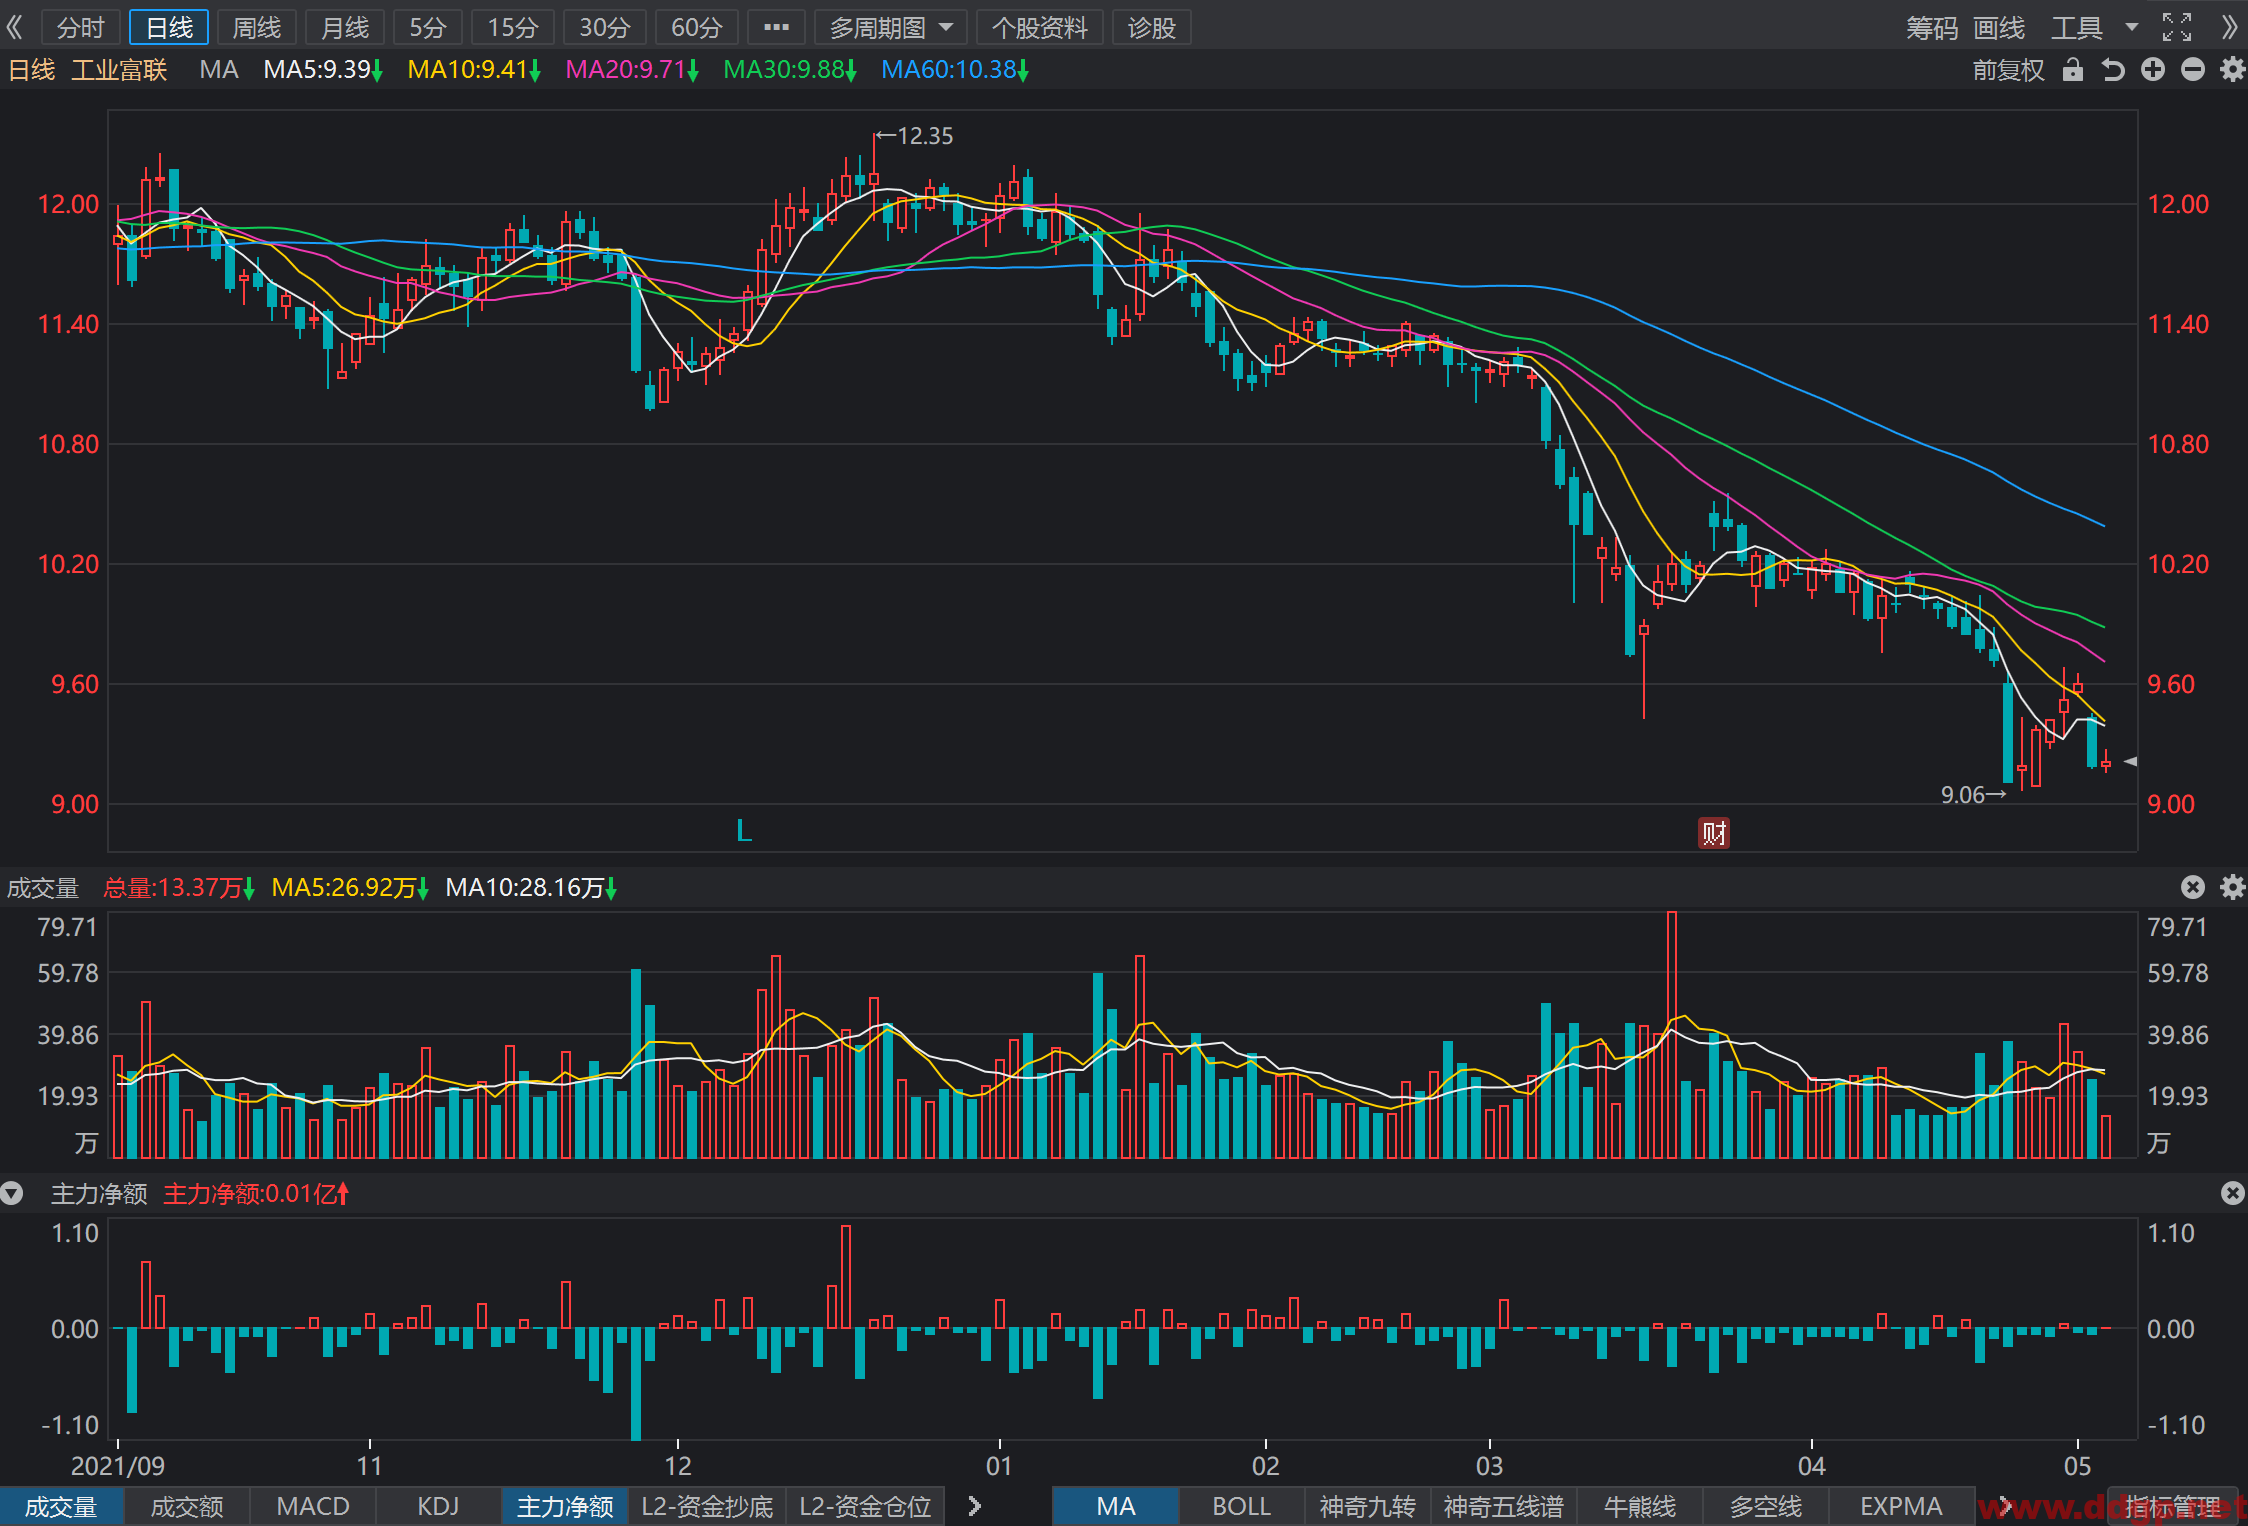Click the 财 financial report marker
This screenshot has width=2248, height=1526.
[1714, 833]
